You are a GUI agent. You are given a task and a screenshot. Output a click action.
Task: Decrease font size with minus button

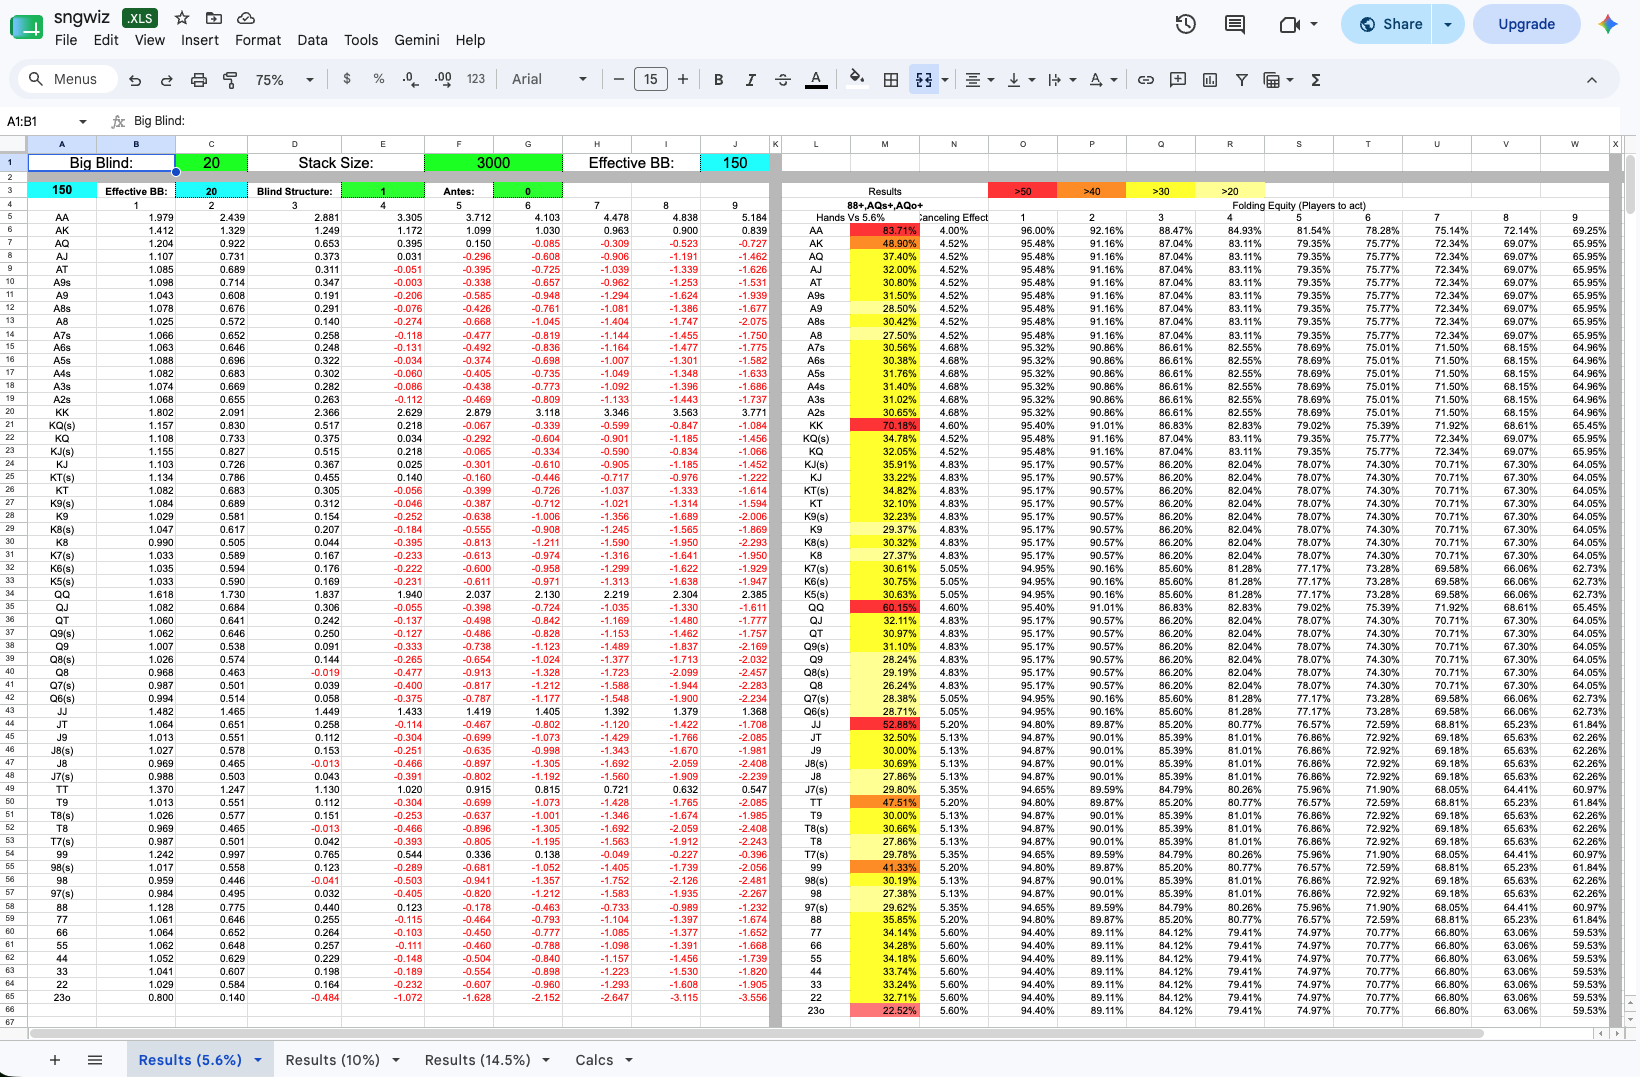(x=619, y=79)
